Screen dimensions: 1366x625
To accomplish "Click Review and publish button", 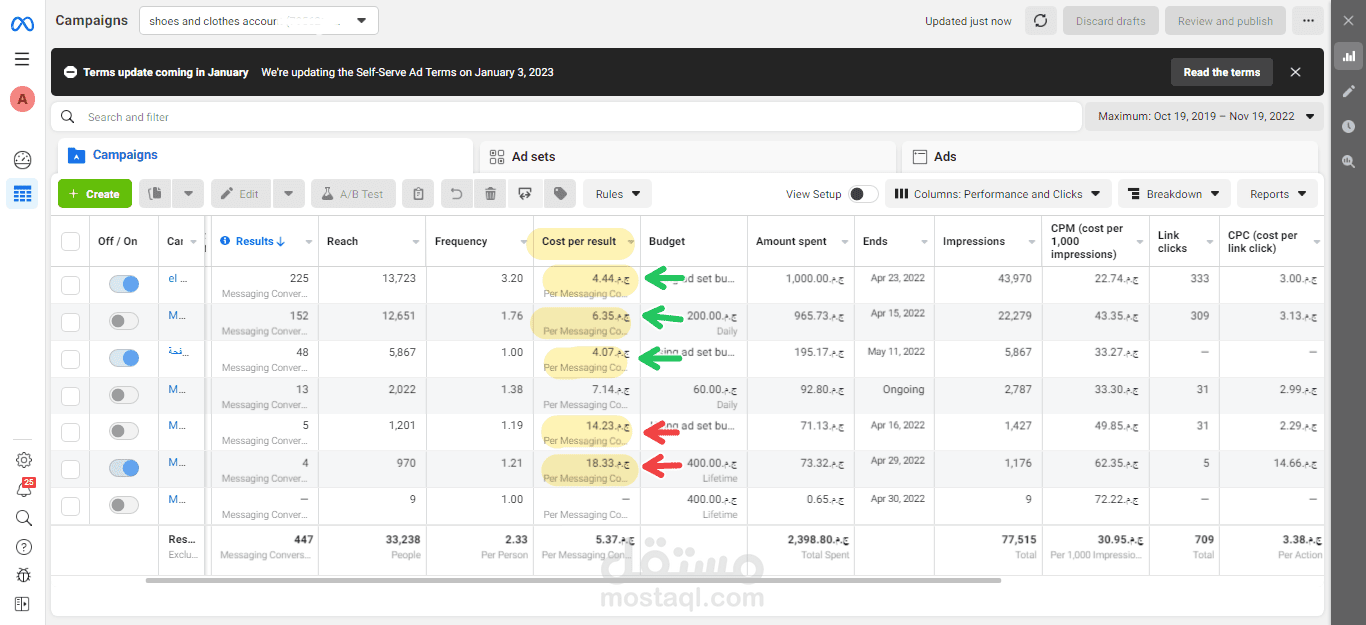I will [x=1225, y=21].
